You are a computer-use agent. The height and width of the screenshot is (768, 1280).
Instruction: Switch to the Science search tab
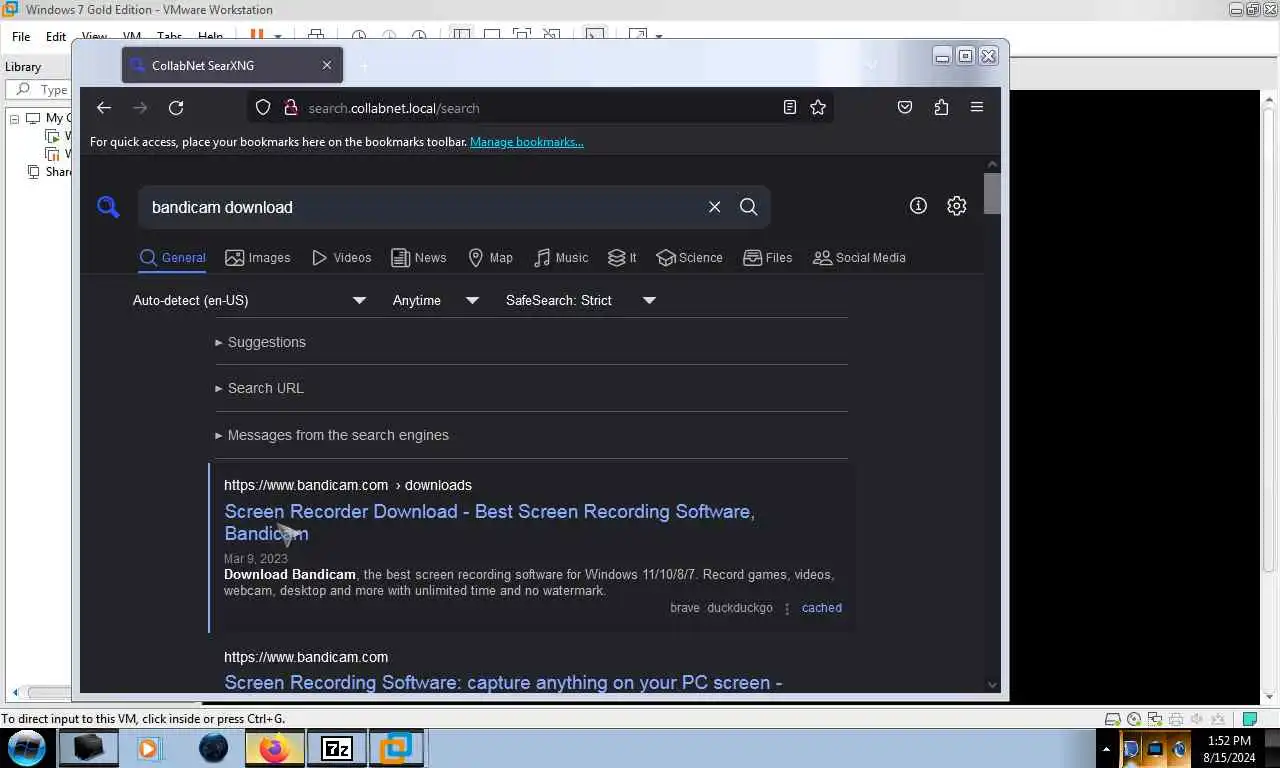tap(689, 257)
